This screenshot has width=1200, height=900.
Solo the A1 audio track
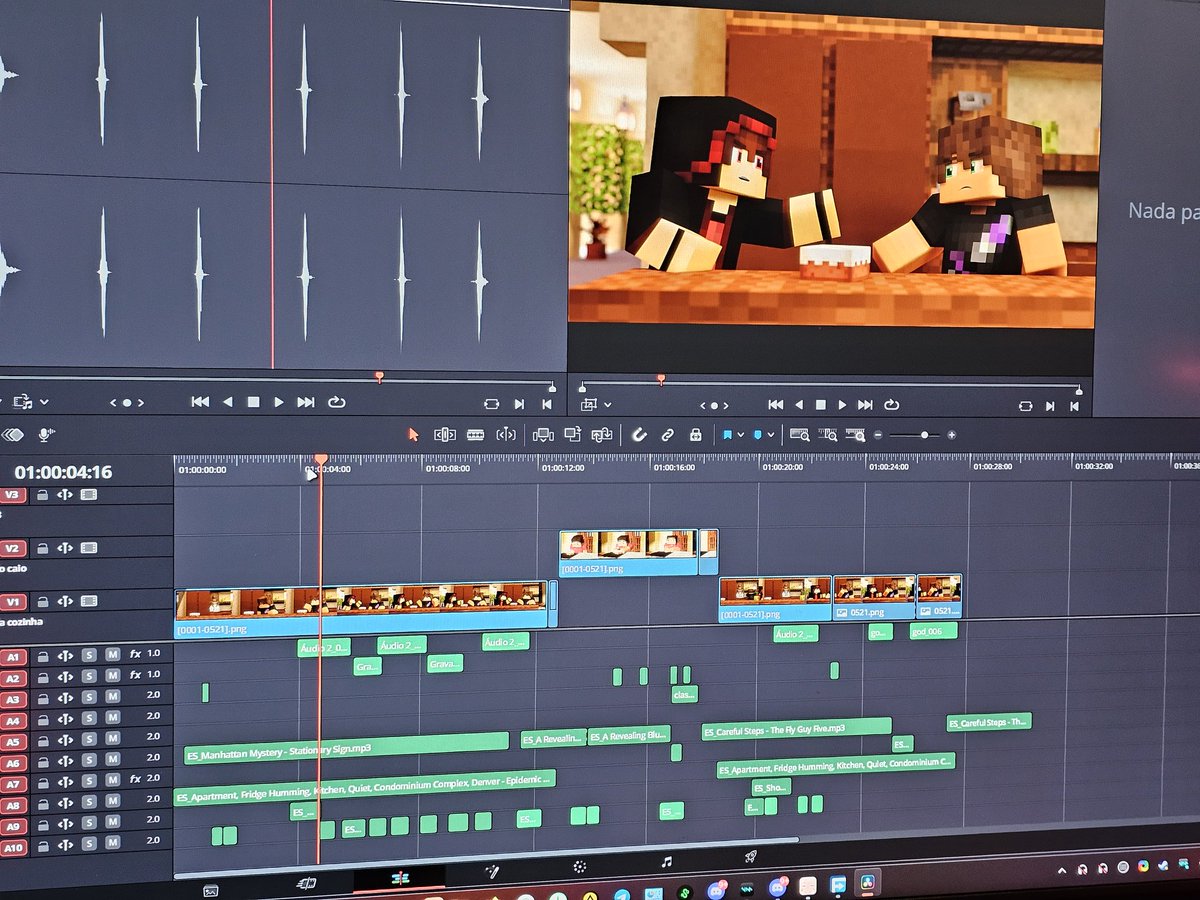pos(89,656)
